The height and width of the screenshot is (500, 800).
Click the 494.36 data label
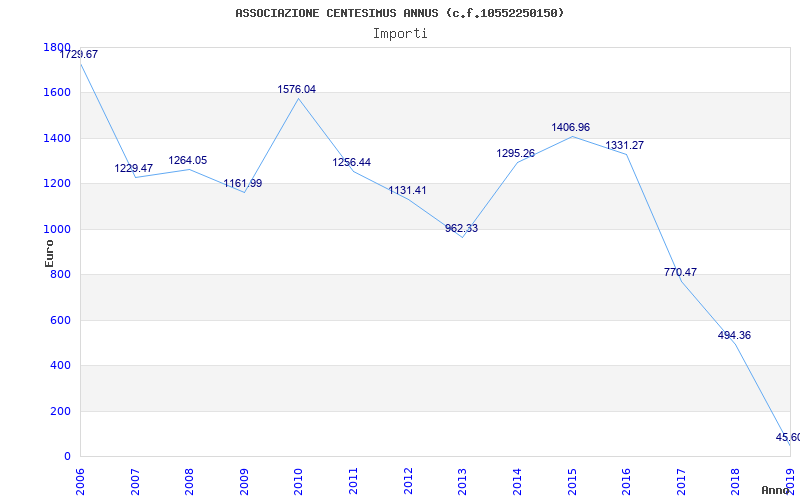click(x=734, y=335)
